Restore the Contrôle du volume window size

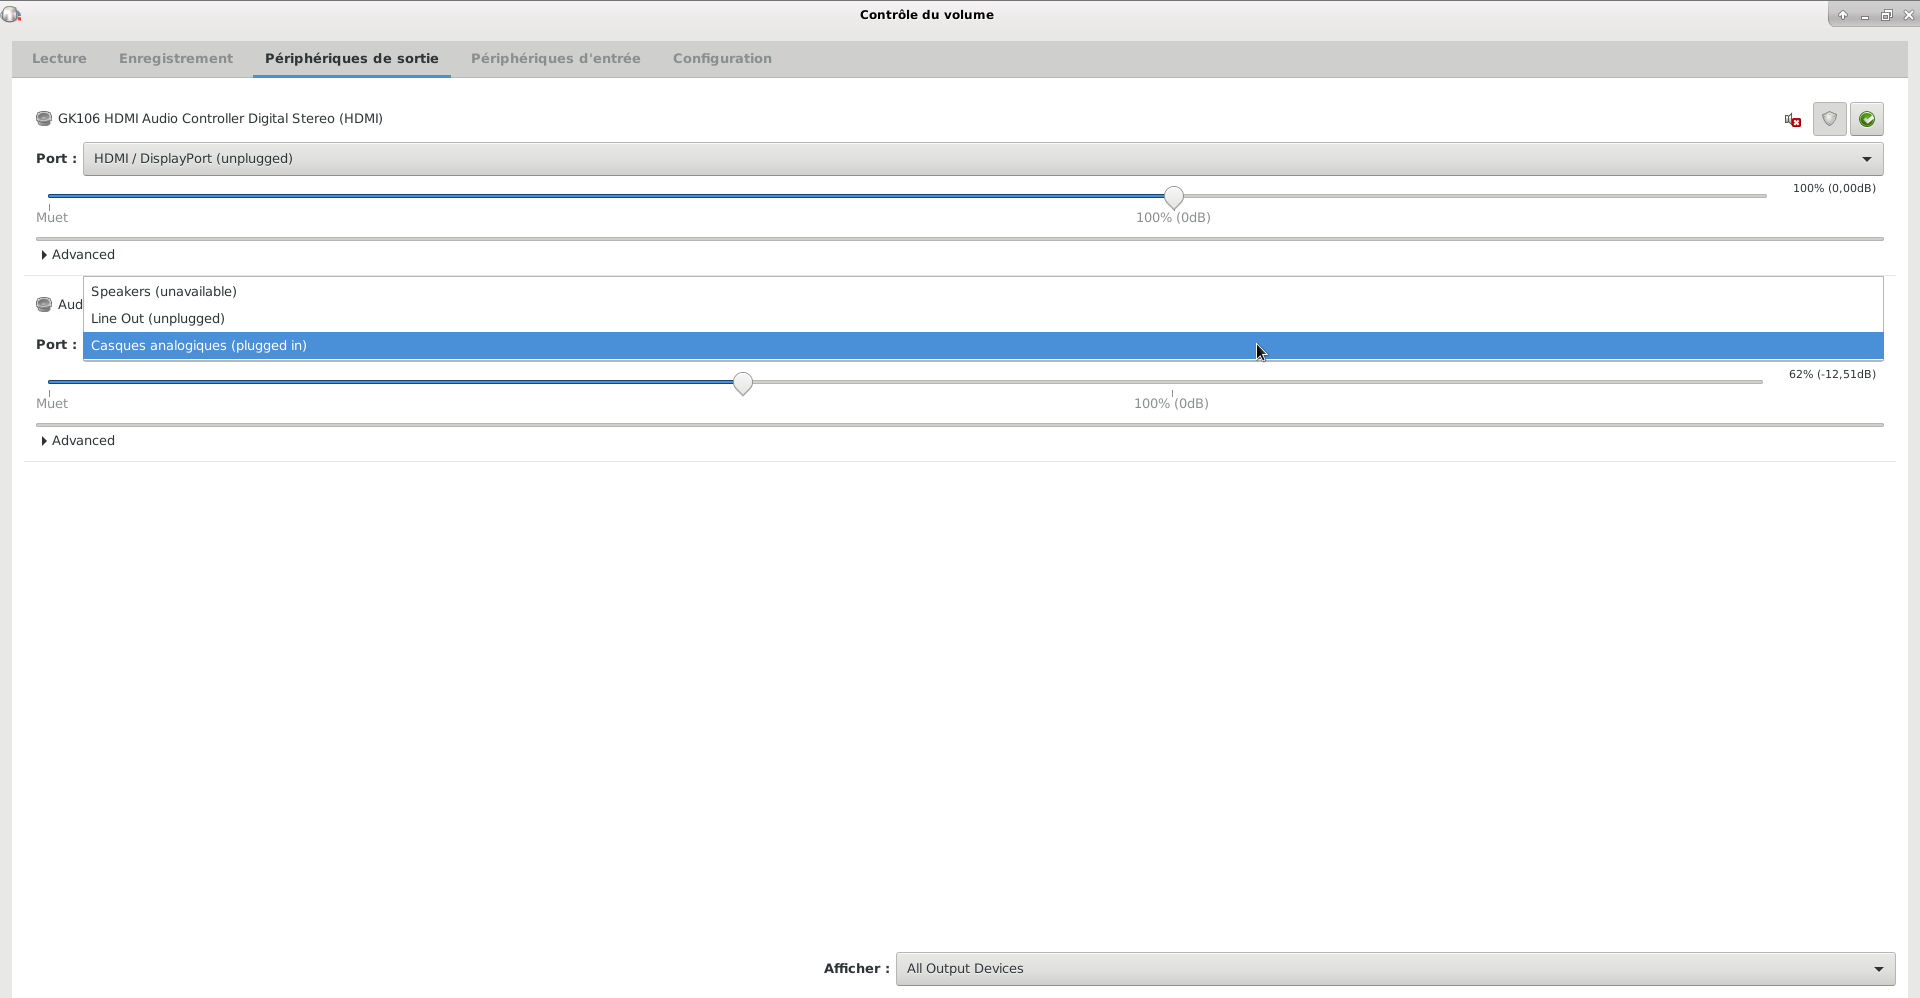(x=1886, y=15)
